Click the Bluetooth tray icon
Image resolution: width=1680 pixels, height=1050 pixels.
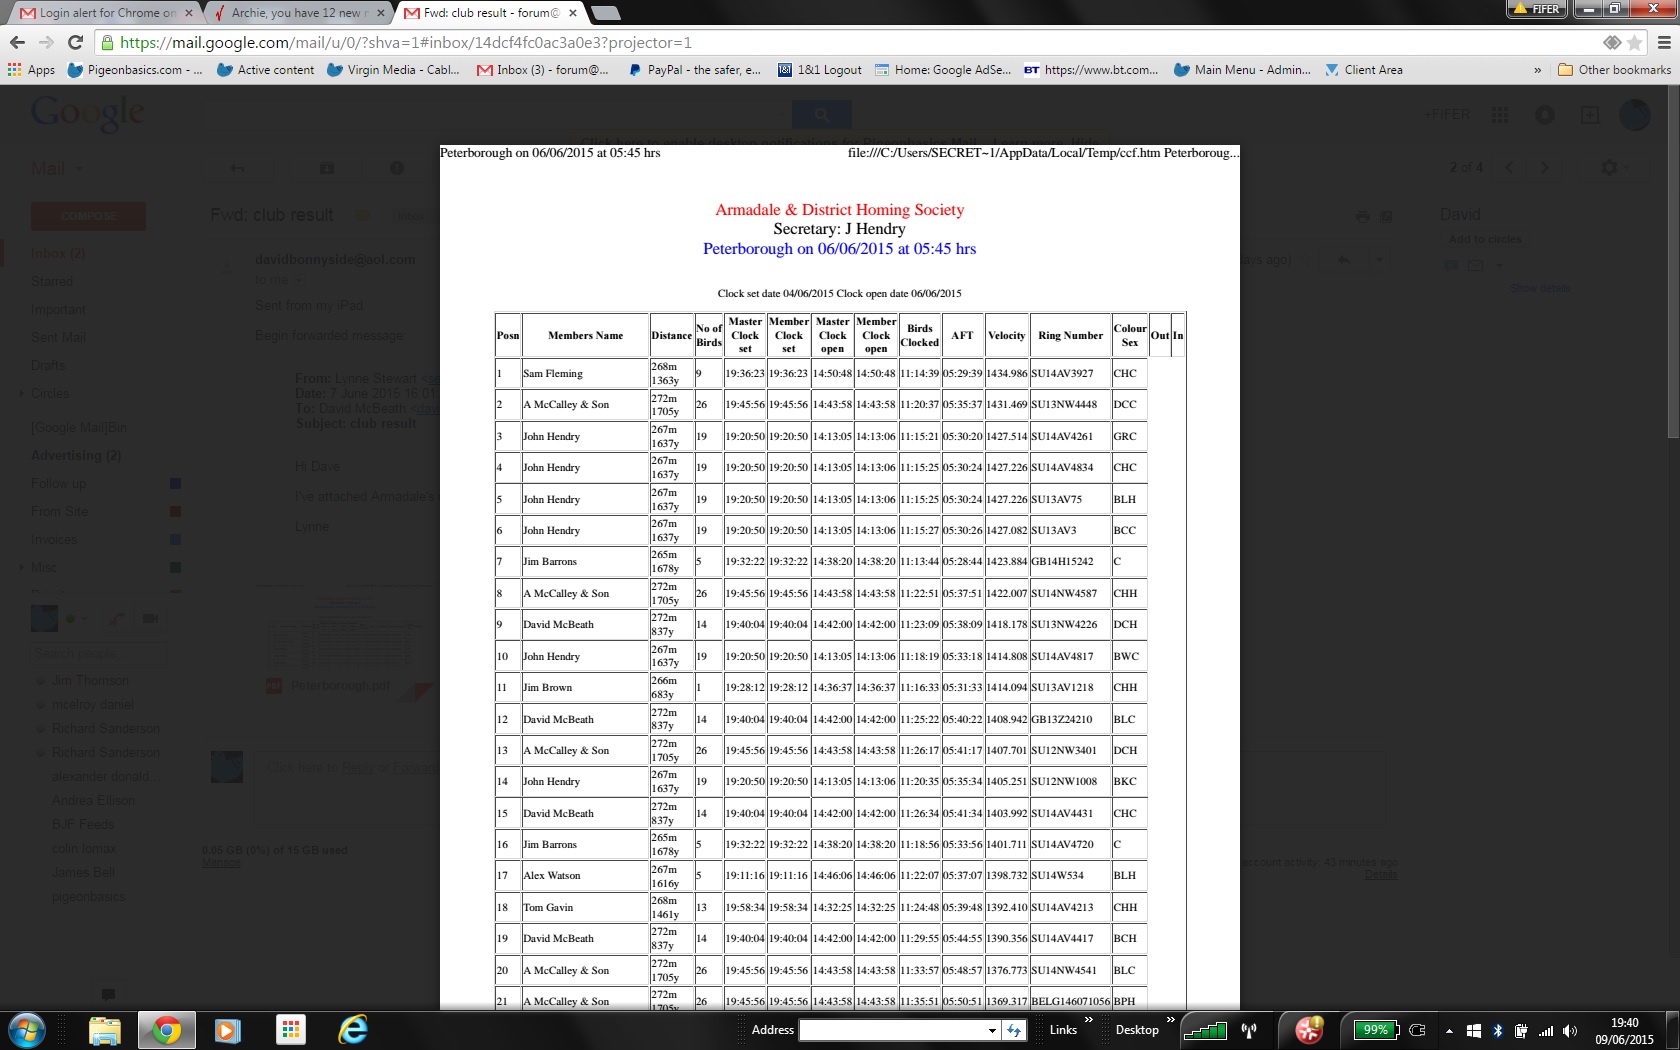pos(1498,1031)
